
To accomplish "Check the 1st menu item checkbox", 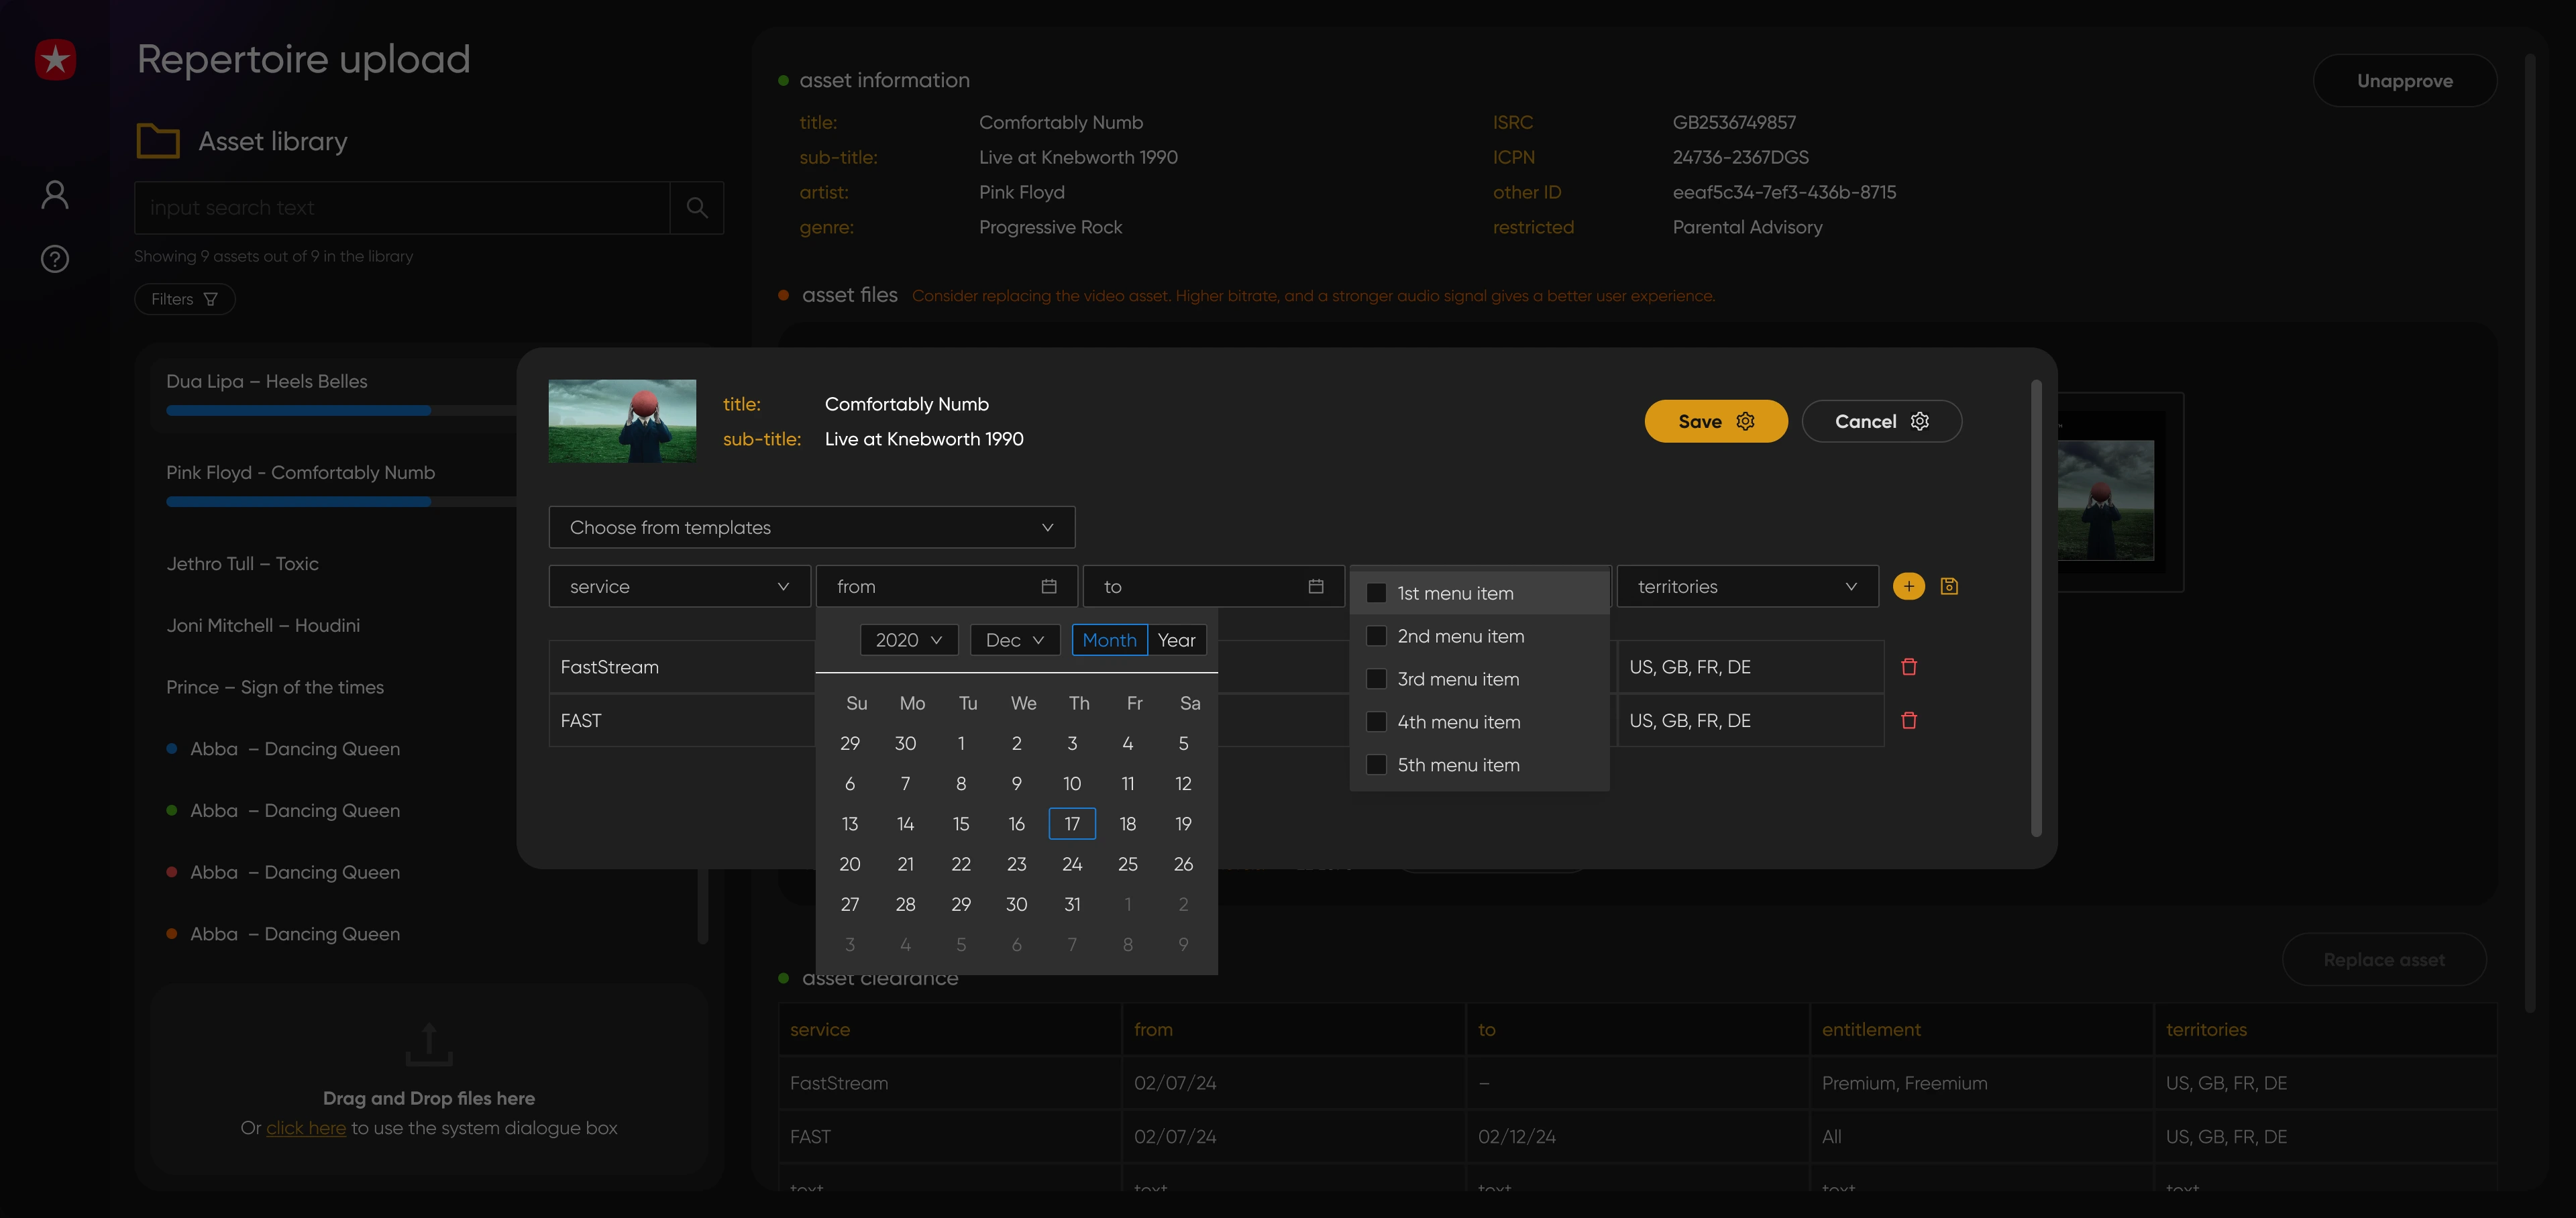I will click(x=1376, y=593).
